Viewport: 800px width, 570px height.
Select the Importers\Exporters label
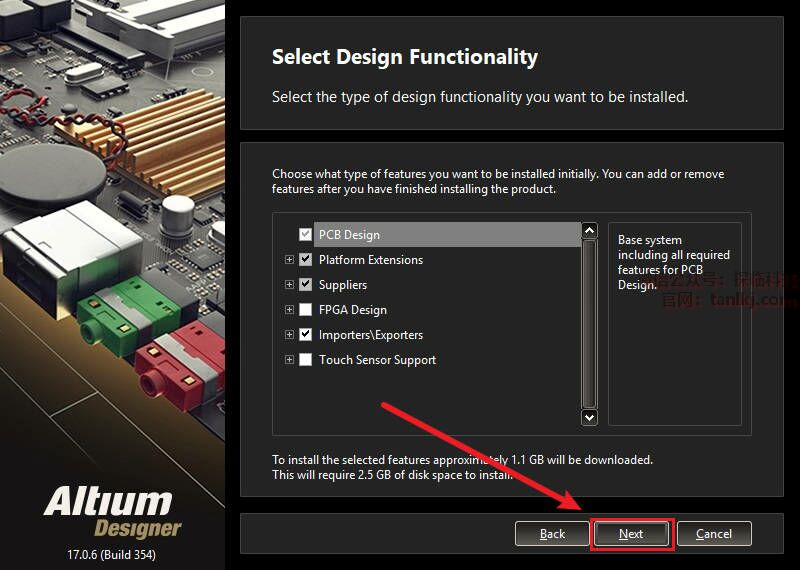coord(371,335)
